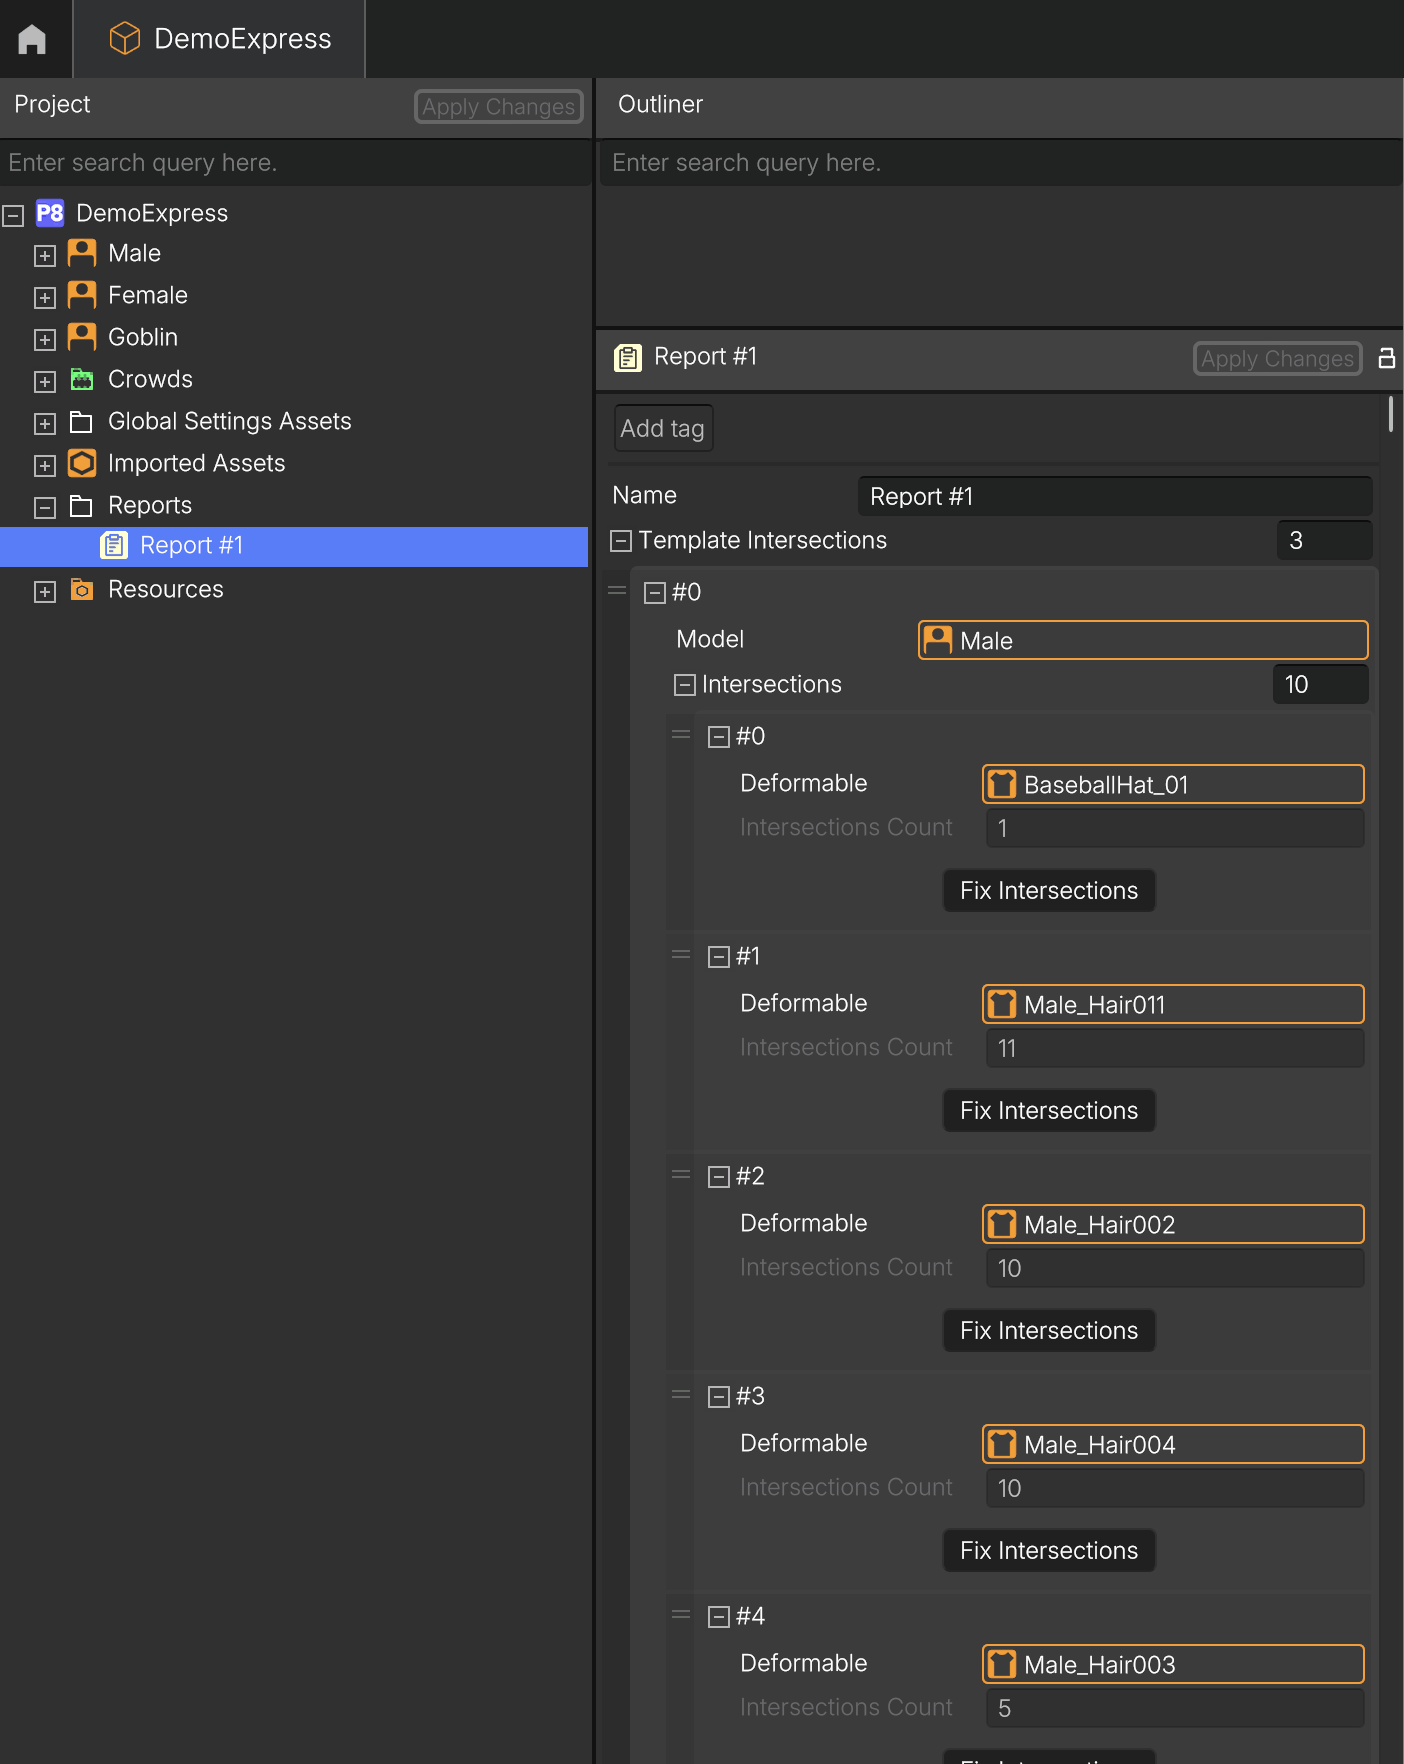
Task: Click the properties panel vertical scrollbar
Action: tap(1390, 415)
